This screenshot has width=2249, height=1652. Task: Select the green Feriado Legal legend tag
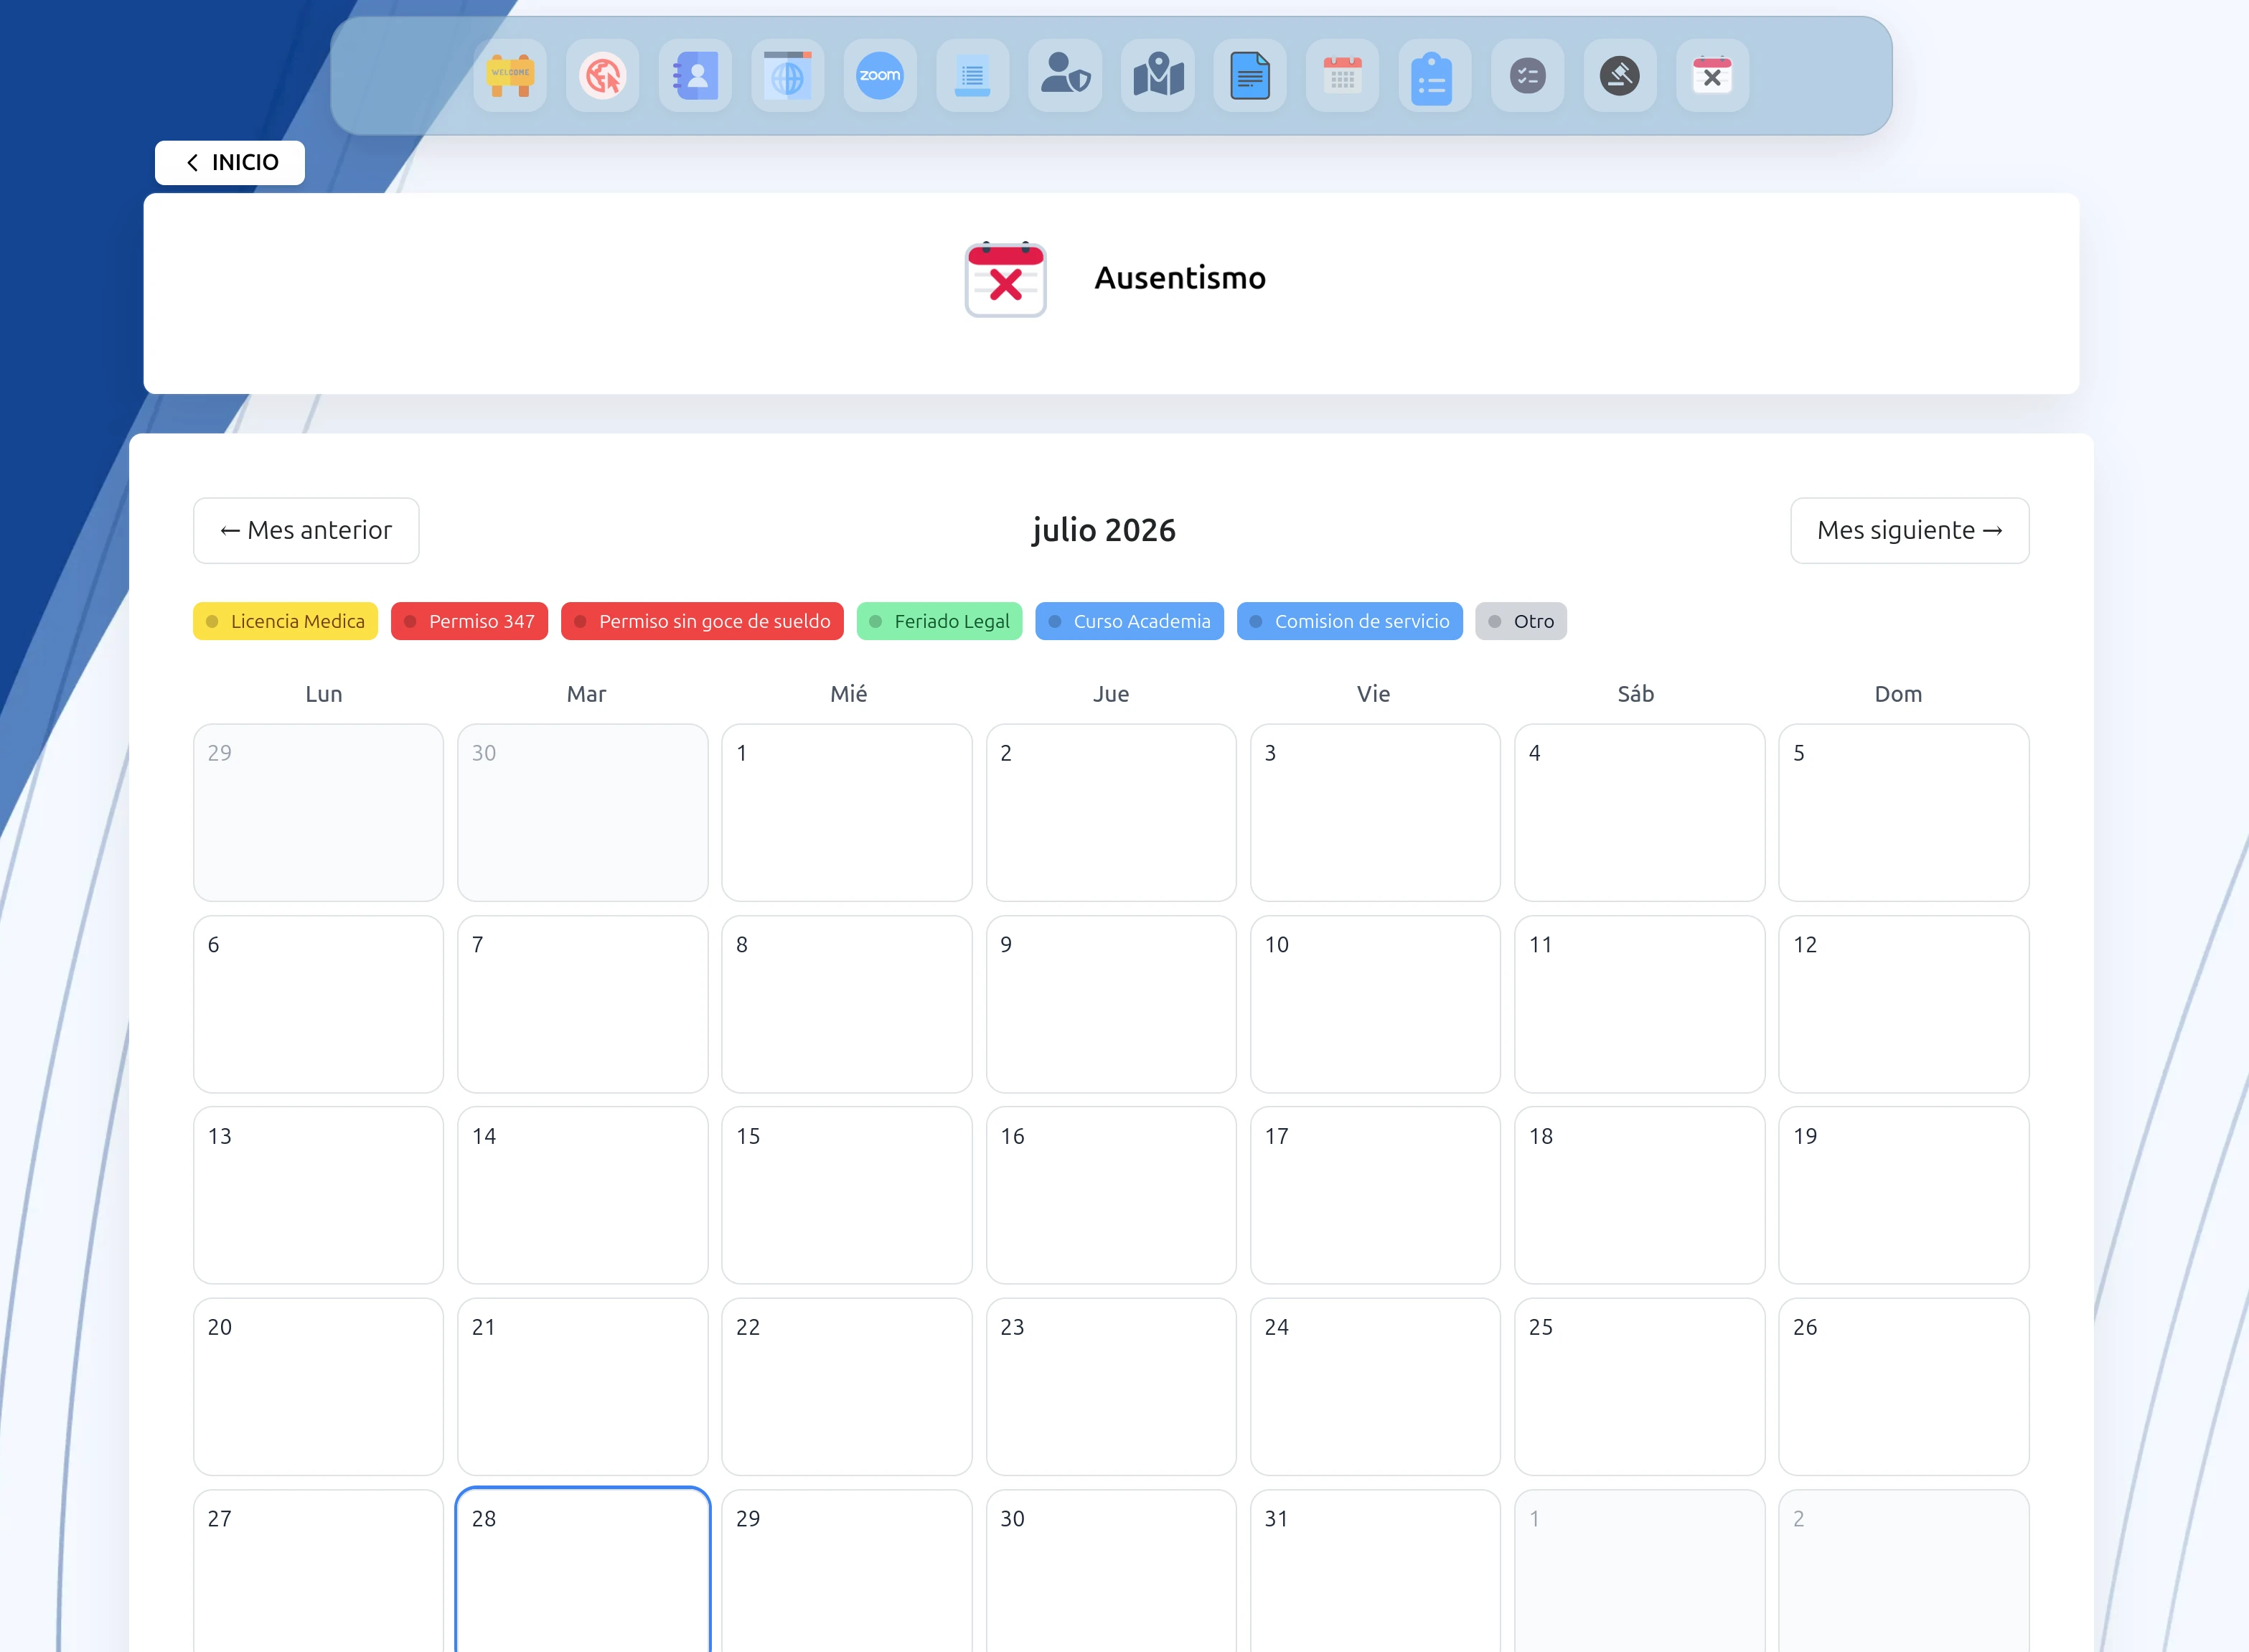click(940, 621)
